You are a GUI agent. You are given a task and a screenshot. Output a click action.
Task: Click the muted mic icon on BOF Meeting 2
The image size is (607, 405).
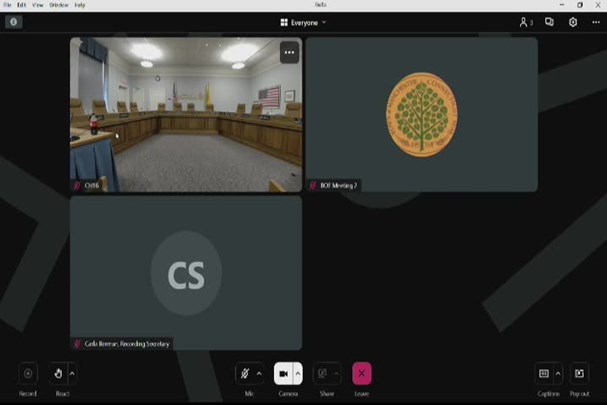click(313, 186)
